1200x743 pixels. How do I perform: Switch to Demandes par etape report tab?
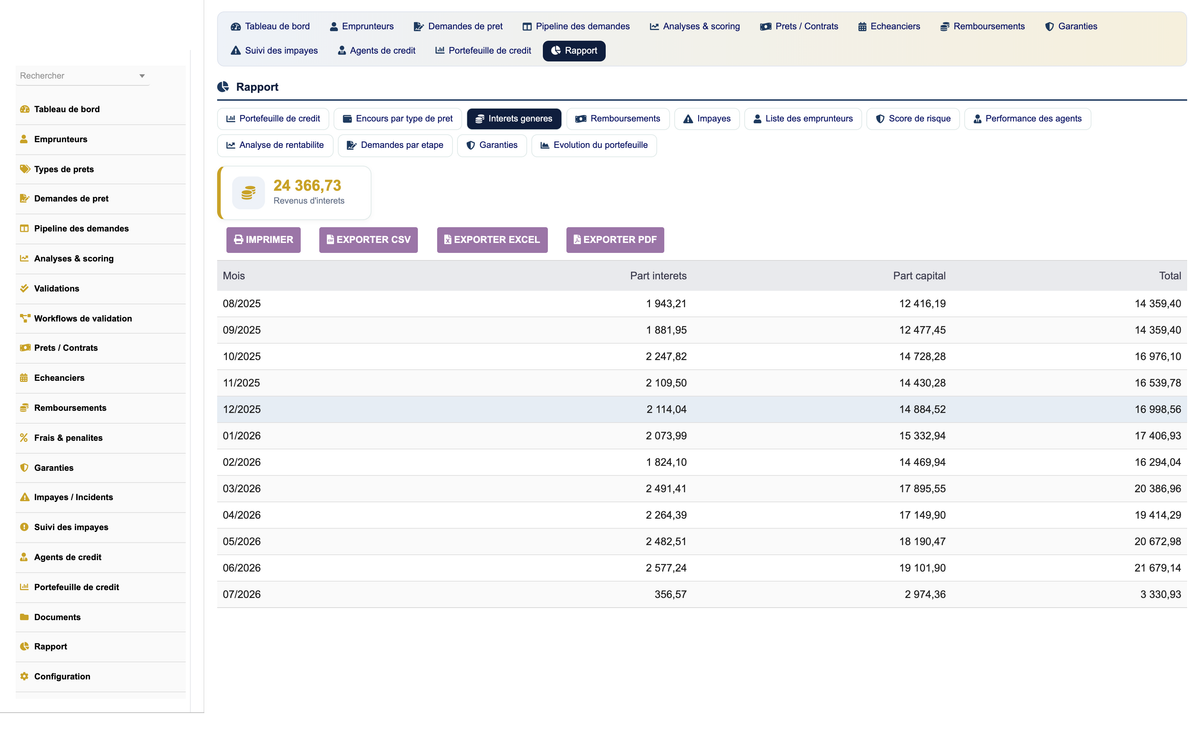click(x=395, y=145)
